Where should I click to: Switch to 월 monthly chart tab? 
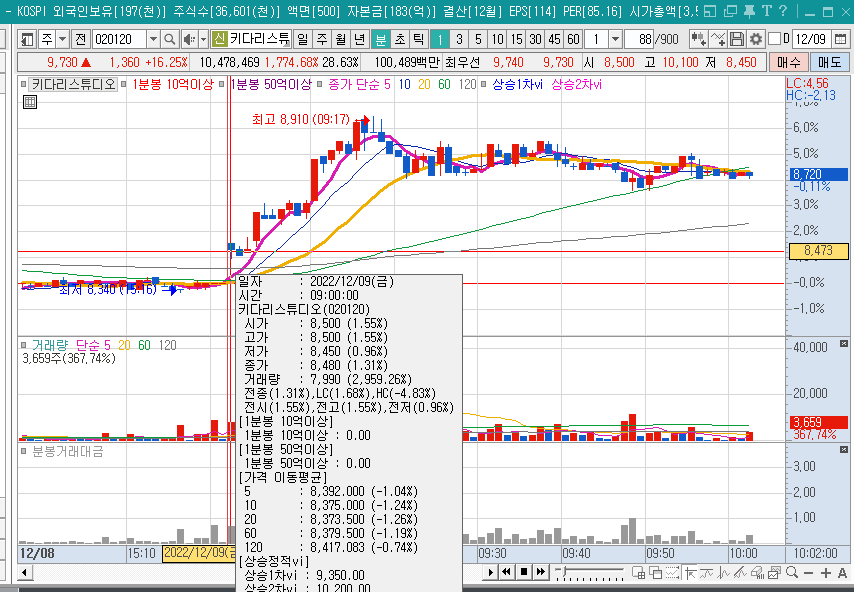pyautogui.click(x=341, y=39)
